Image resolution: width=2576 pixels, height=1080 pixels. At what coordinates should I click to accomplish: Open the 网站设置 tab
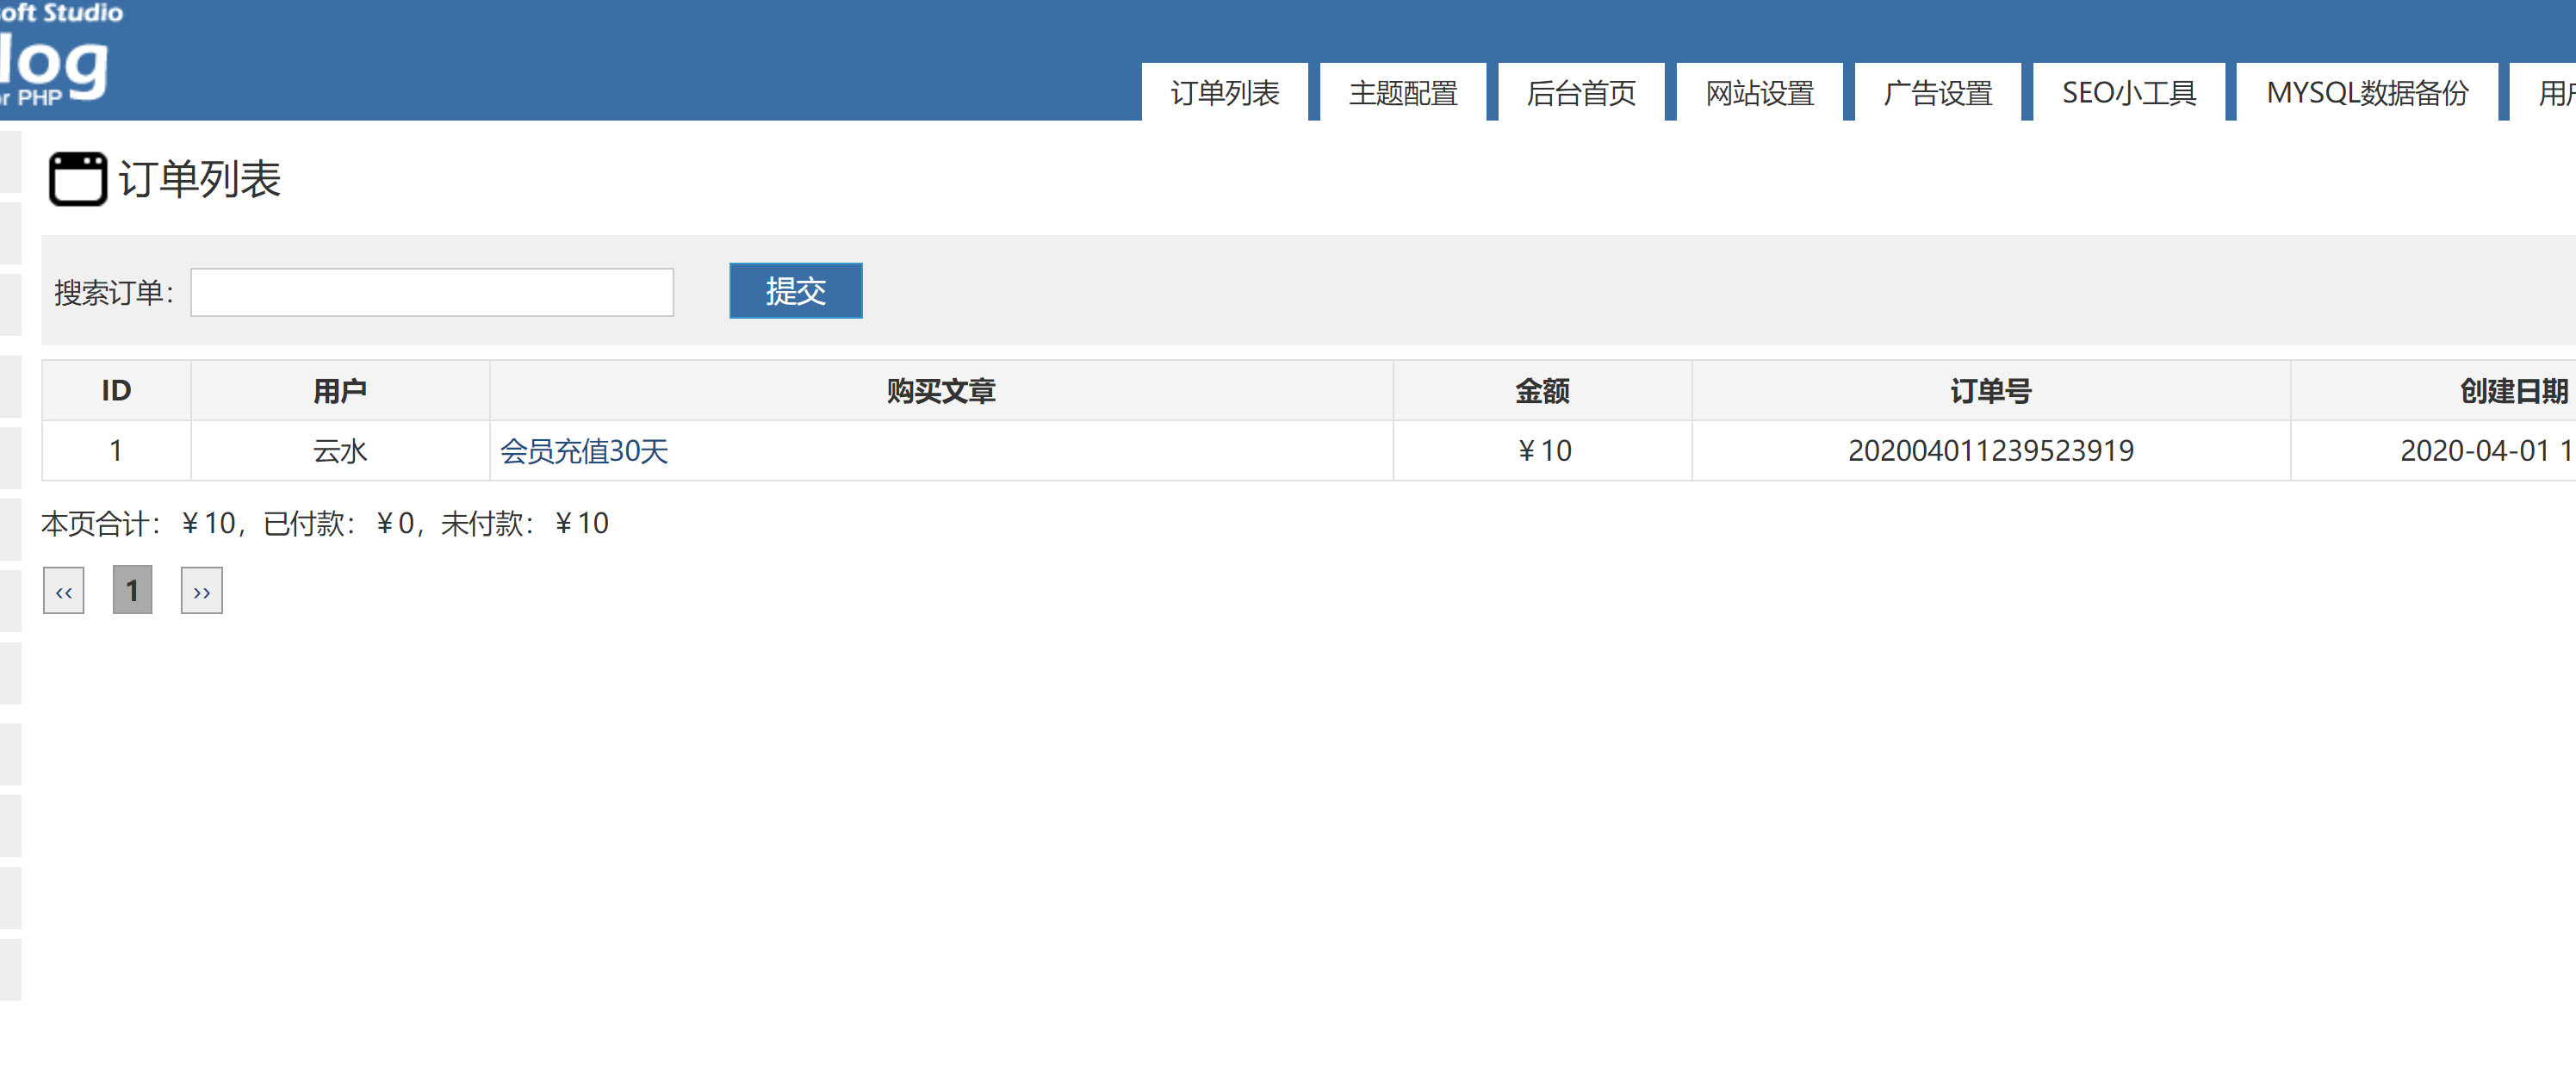click(x=1759, y=93)
